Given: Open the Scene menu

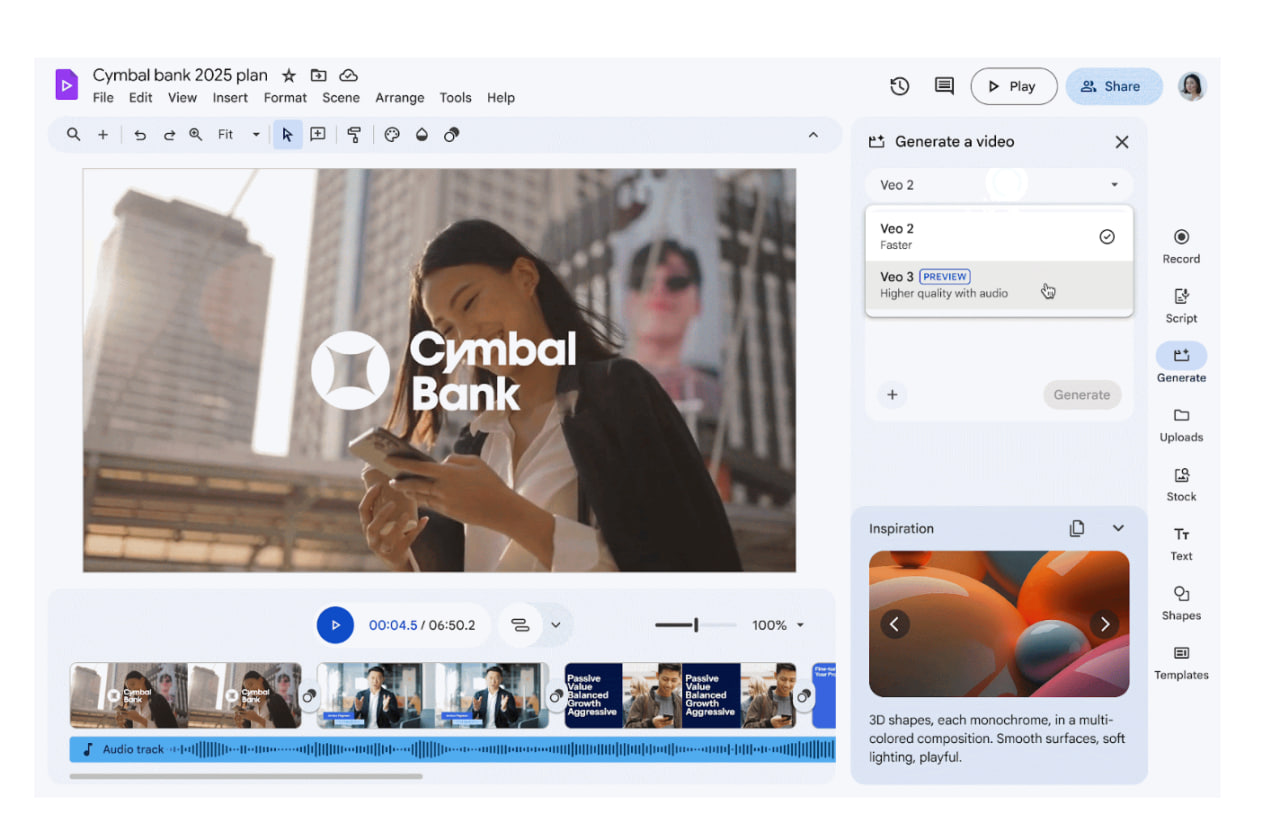Looking at the screenshot, I should click(340, 98).
